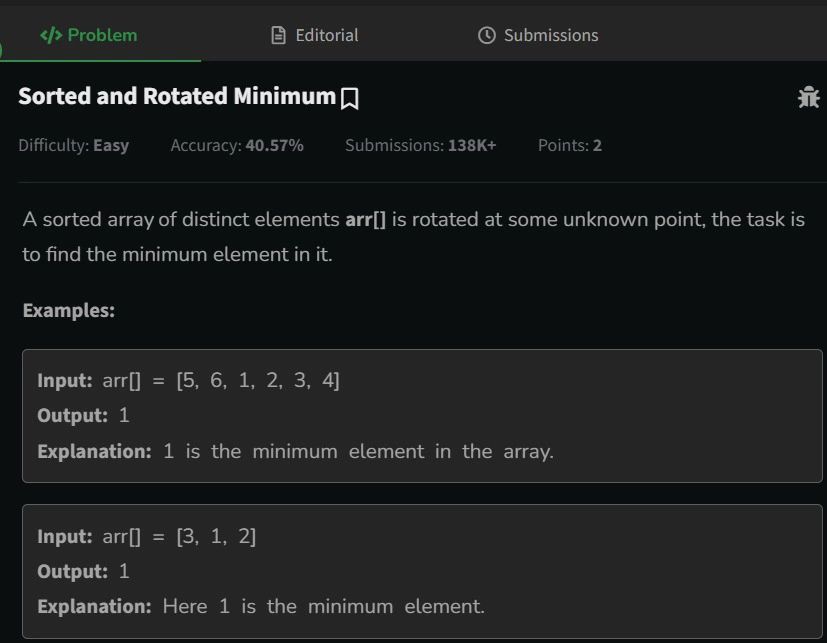The height and width of the screenshot is (643, 827).
Task: Click the Submissions 138K+ statistic
Action: (x=420, y=145)
